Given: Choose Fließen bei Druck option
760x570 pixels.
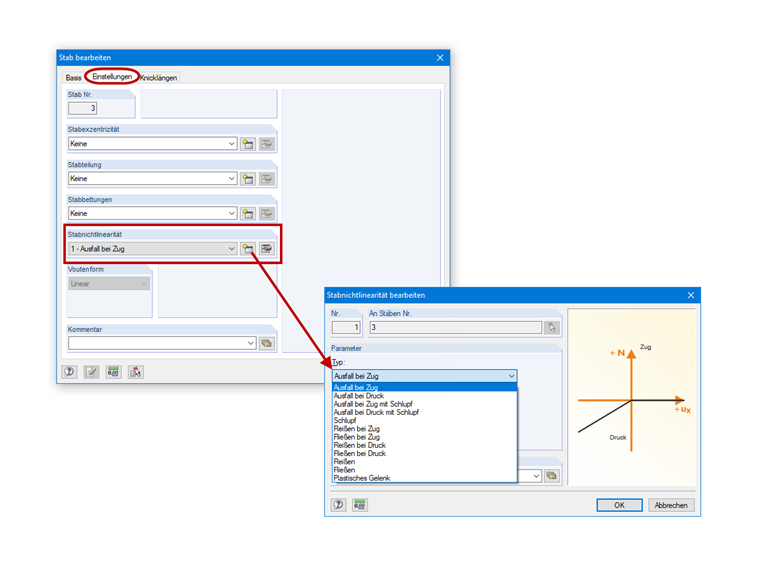Looking at the screenshot, I should tap(425, 454).
